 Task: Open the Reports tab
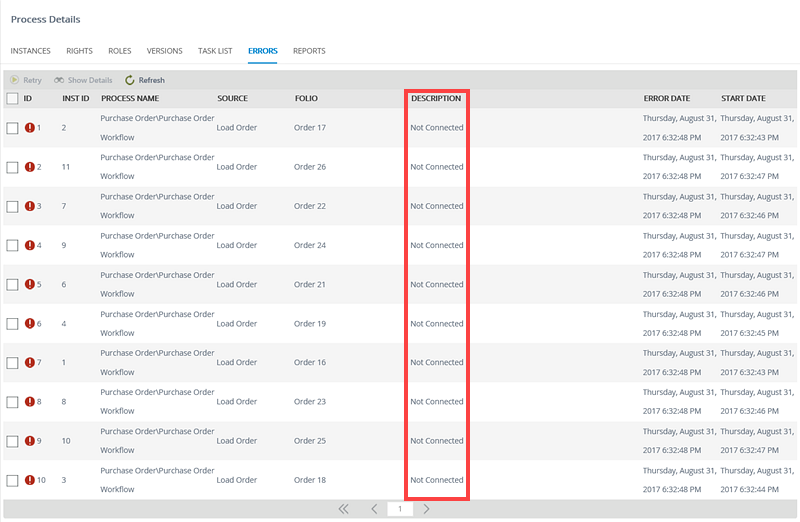click(309, 51)
